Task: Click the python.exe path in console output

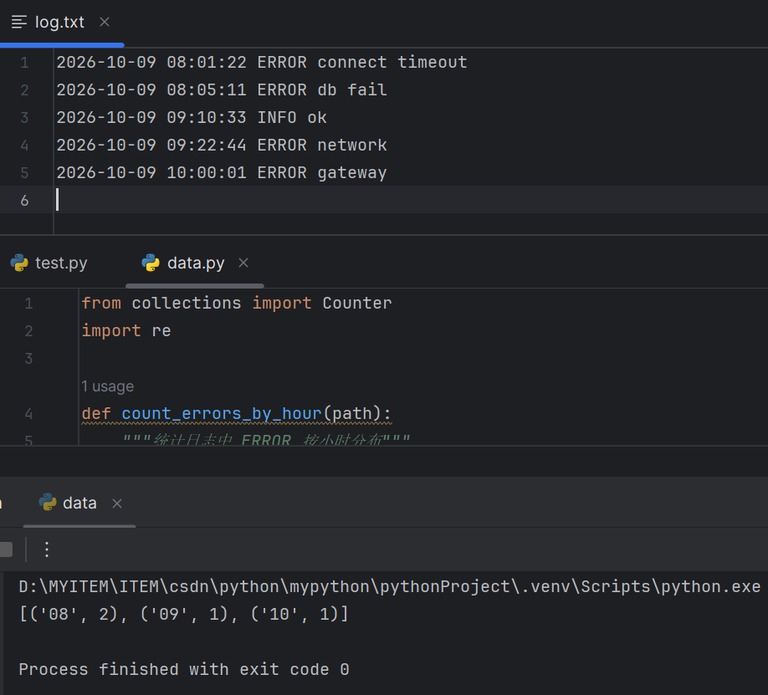Action: pos(390,586)
